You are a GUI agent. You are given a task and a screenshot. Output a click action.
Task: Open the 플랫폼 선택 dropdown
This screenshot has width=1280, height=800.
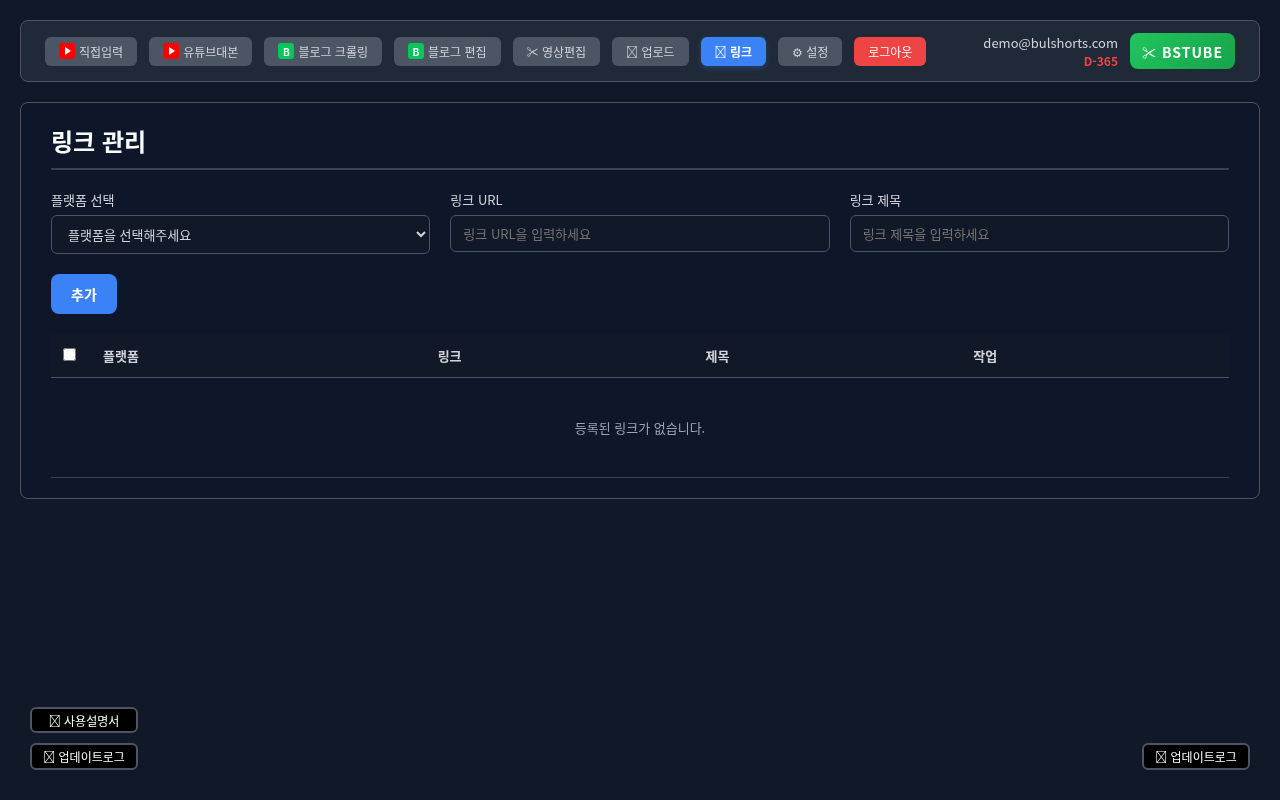coord(240,235)
